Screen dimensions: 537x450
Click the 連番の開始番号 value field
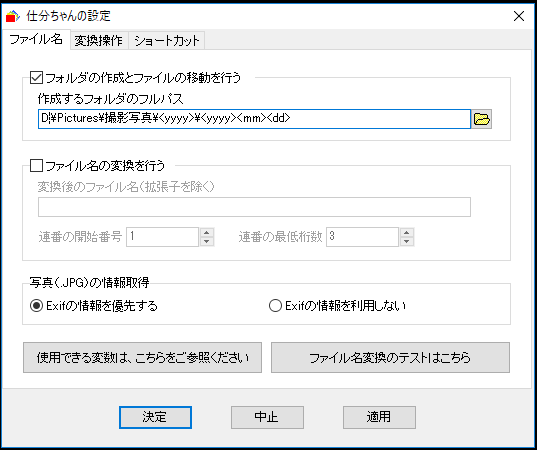point(162,237)
